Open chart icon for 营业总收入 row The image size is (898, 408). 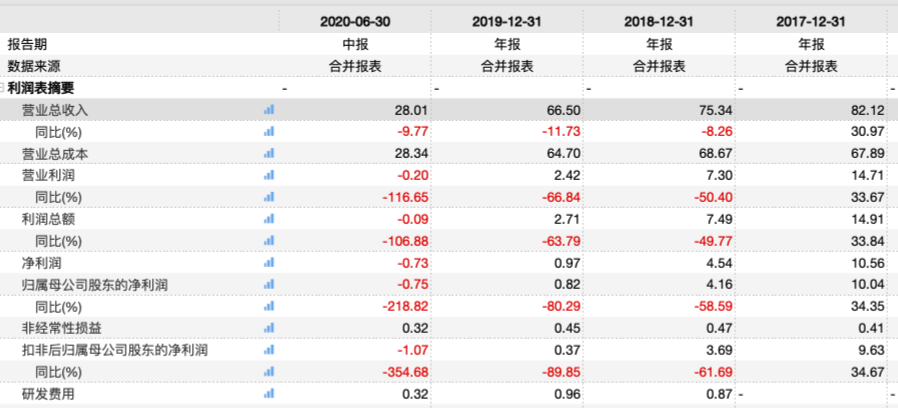[269, 109]
